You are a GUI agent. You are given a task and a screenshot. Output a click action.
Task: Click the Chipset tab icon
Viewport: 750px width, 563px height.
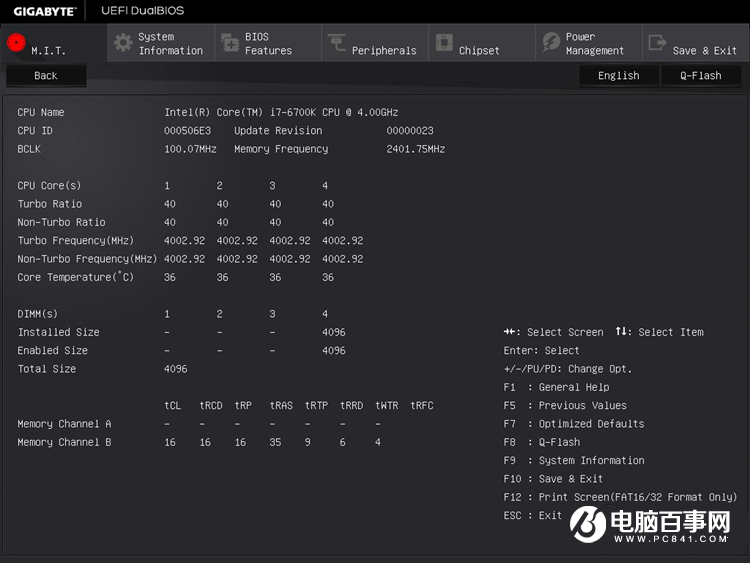(443, 43)
